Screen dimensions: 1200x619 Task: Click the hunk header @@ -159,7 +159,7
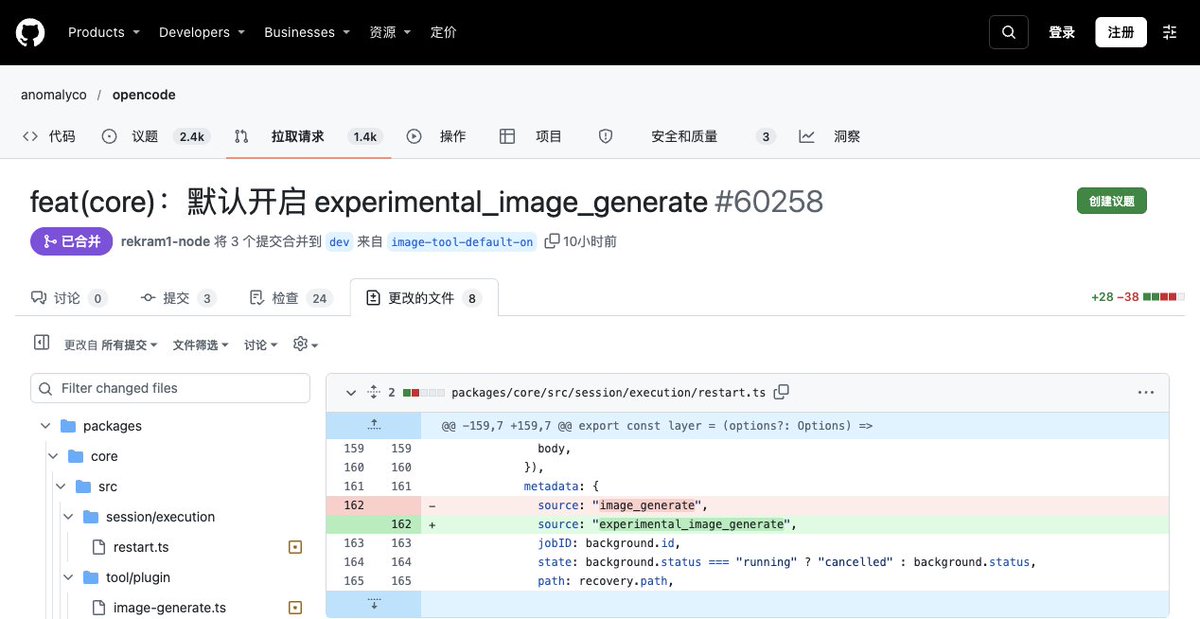point(657,425)
